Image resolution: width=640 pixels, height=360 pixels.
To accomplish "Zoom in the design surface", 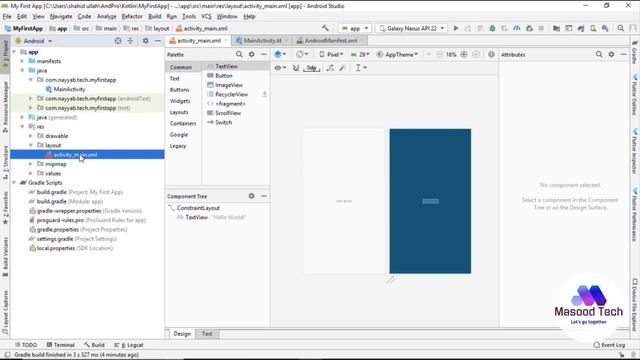I will (464, 54).
